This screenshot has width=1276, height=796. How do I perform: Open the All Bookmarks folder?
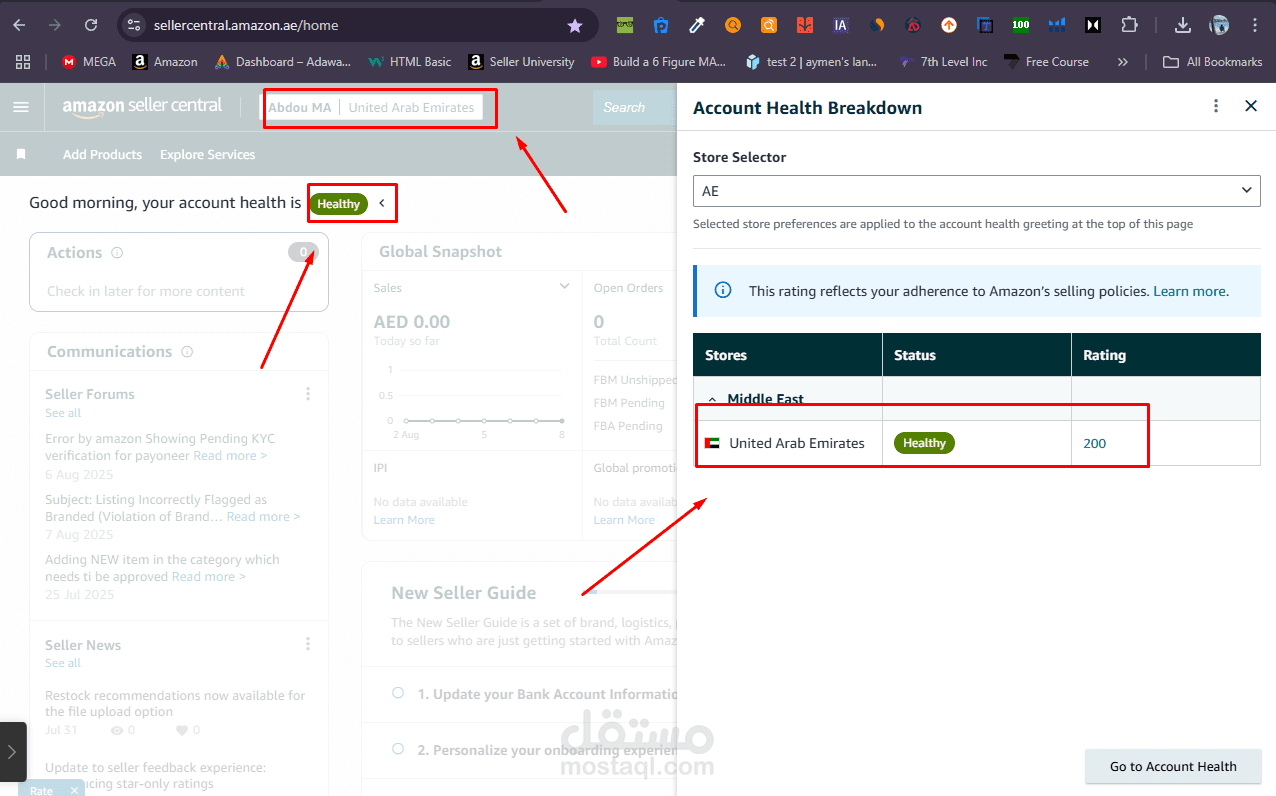1212,62
